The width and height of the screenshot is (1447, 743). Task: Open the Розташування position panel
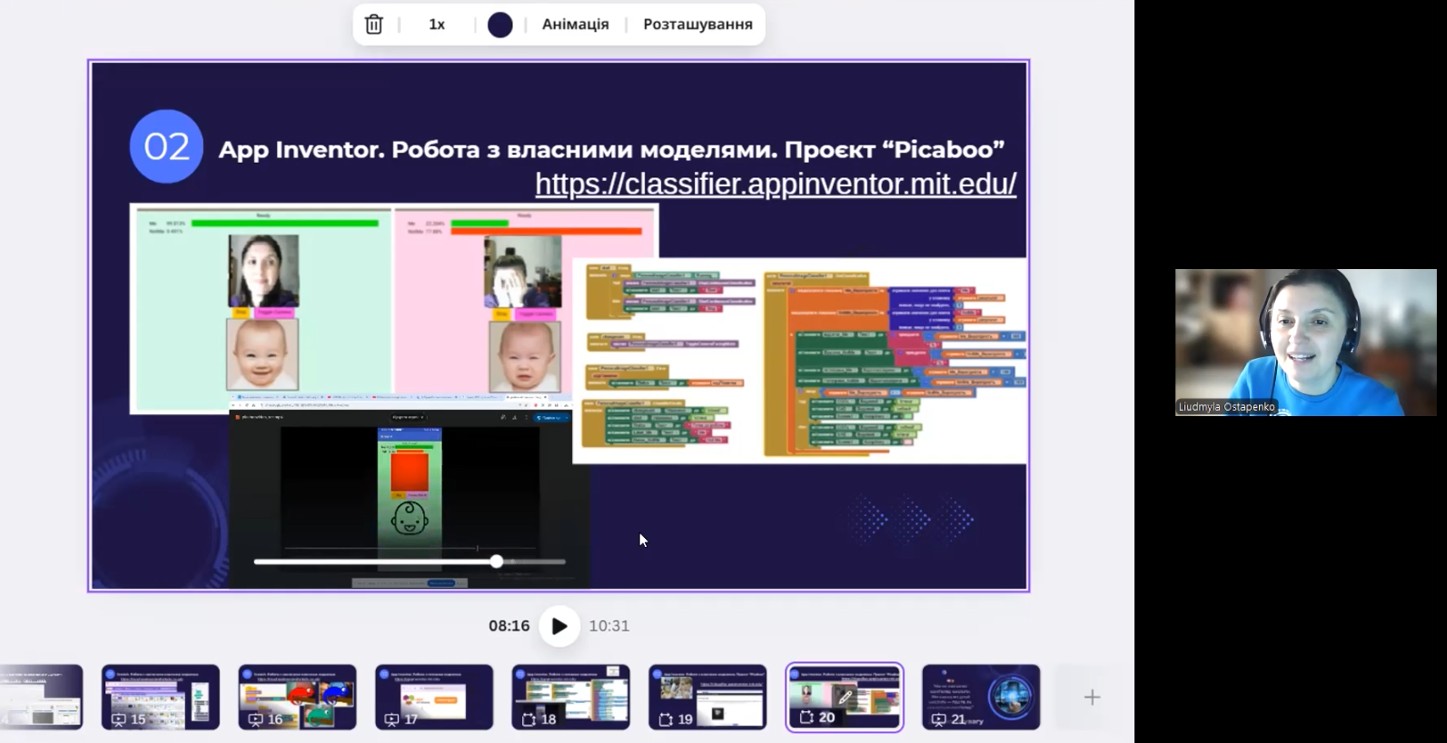(x=698, y=24)
